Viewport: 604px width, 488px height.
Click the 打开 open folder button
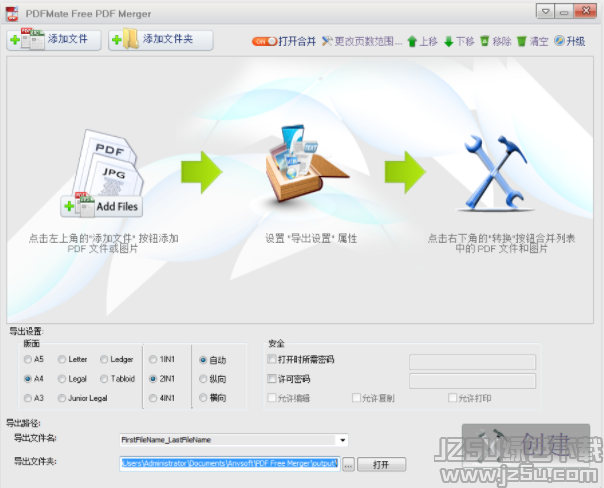pos(381,465)
